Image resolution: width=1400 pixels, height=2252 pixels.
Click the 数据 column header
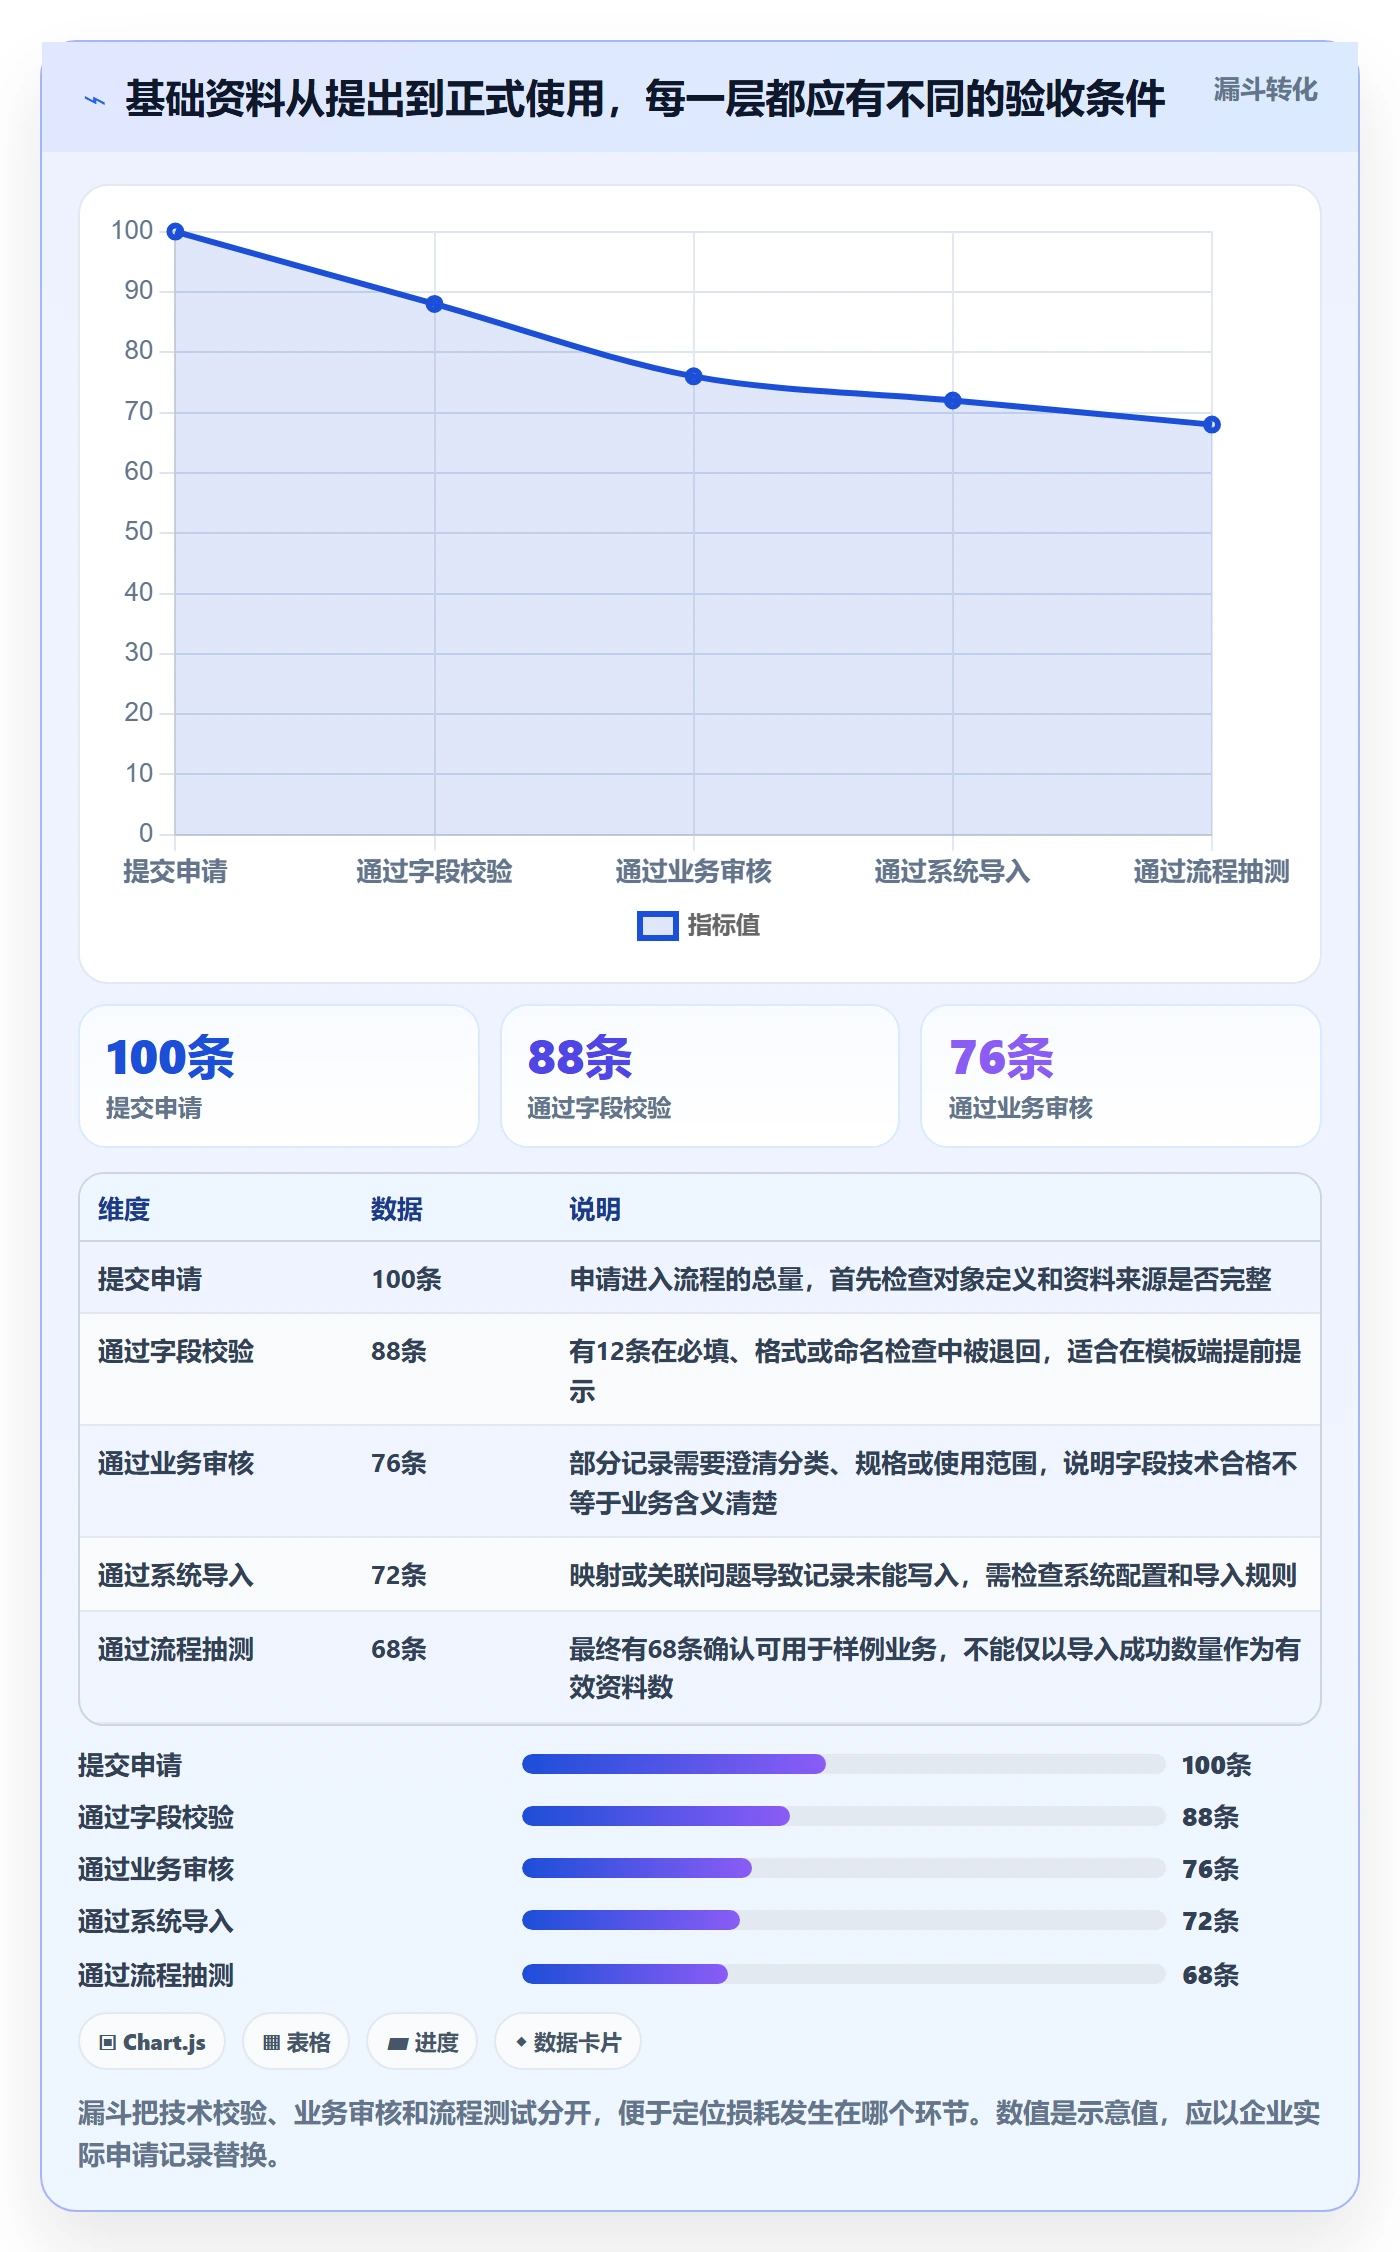coord(397,1209)
